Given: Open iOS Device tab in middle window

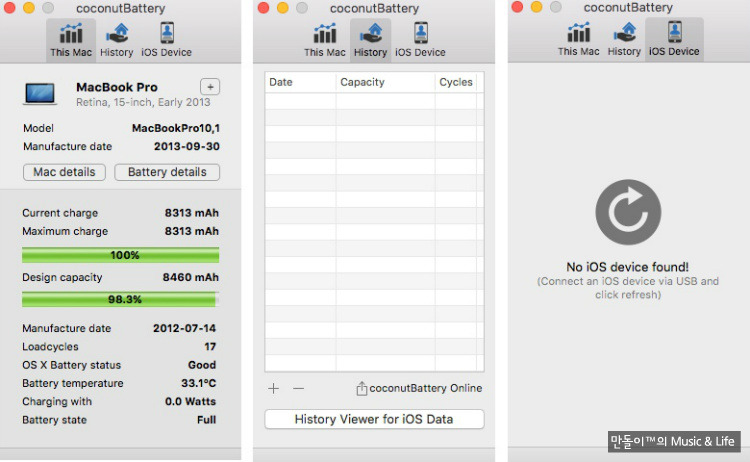Looking at the screenshot, I should (x=420, y=40).
